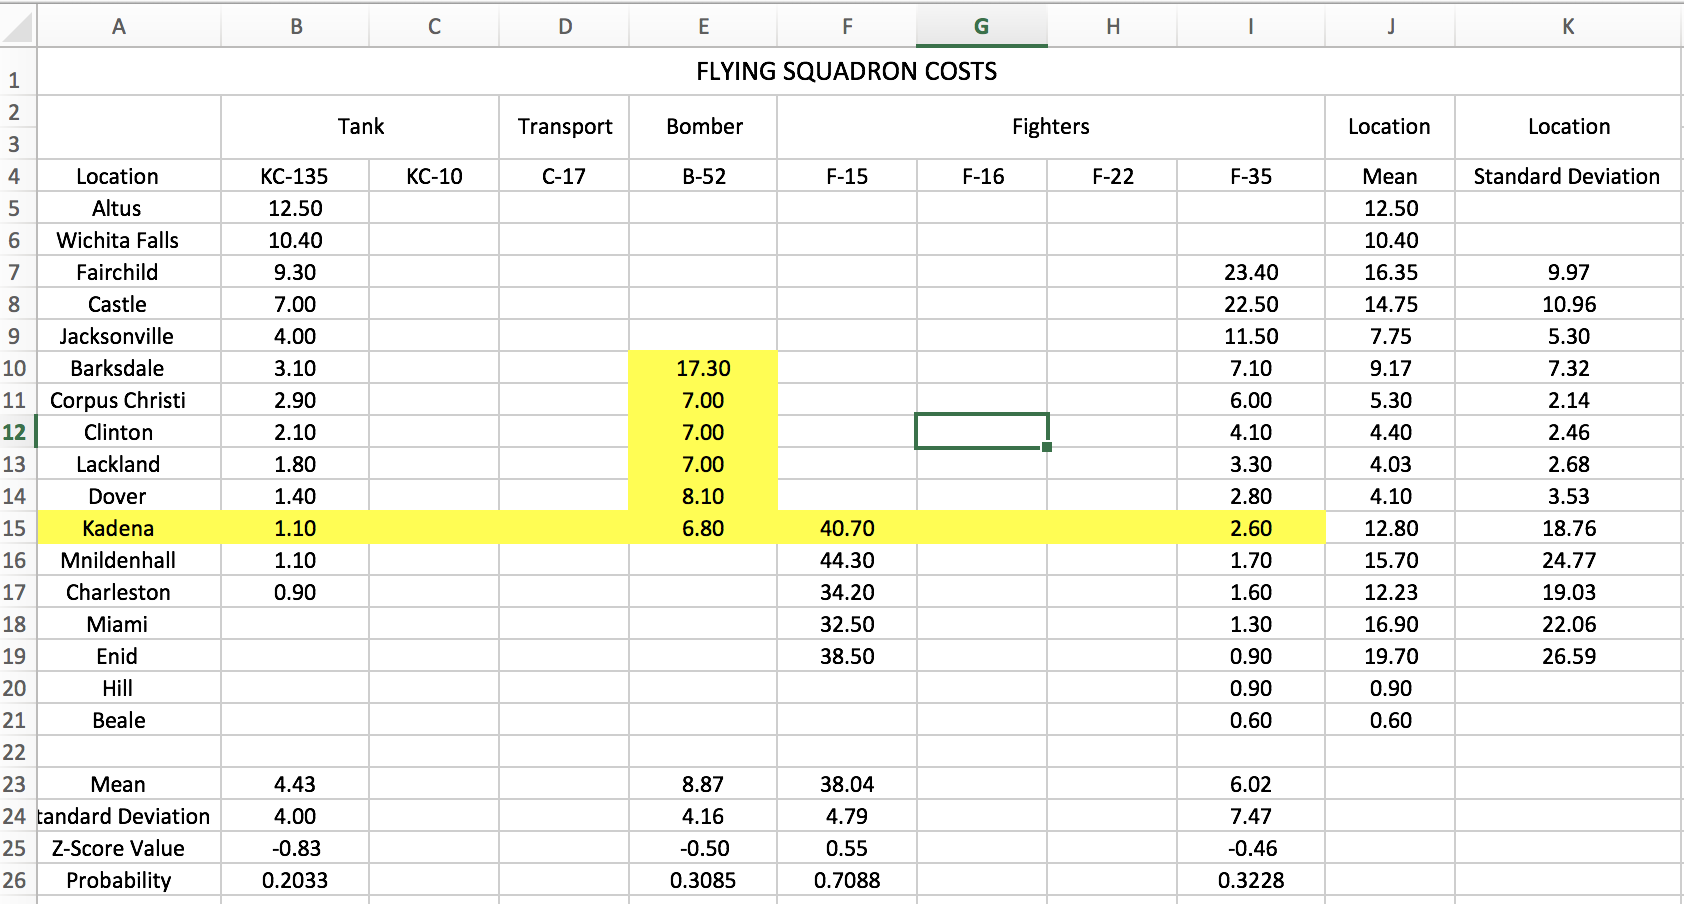1684x904 pixels.
Task: Click the 0.3228 probability value
Action: click(1251, 880)
